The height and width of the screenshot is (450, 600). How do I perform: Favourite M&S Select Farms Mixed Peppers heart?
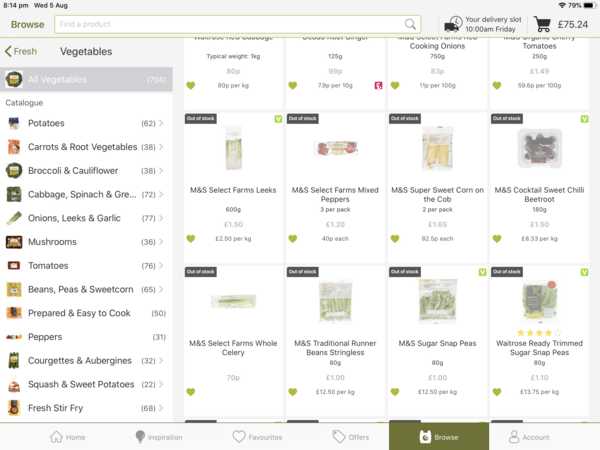pos(293,239)
